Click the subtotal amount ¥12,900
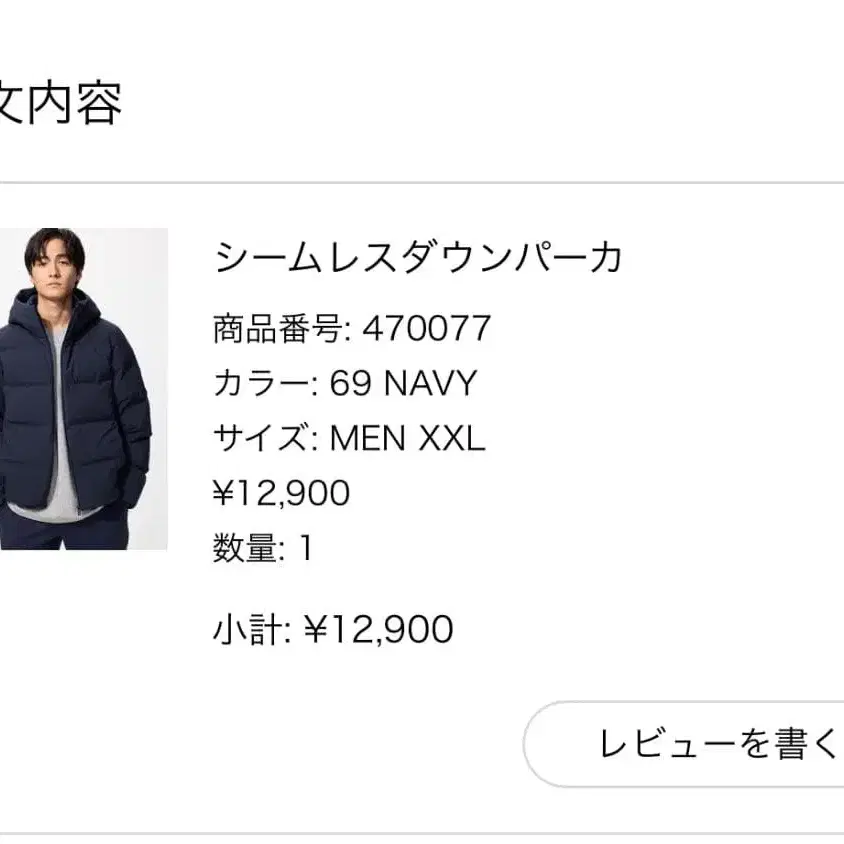Image resolution: width=844 pixels, height=844 pixels. click(x=378, y=629)
